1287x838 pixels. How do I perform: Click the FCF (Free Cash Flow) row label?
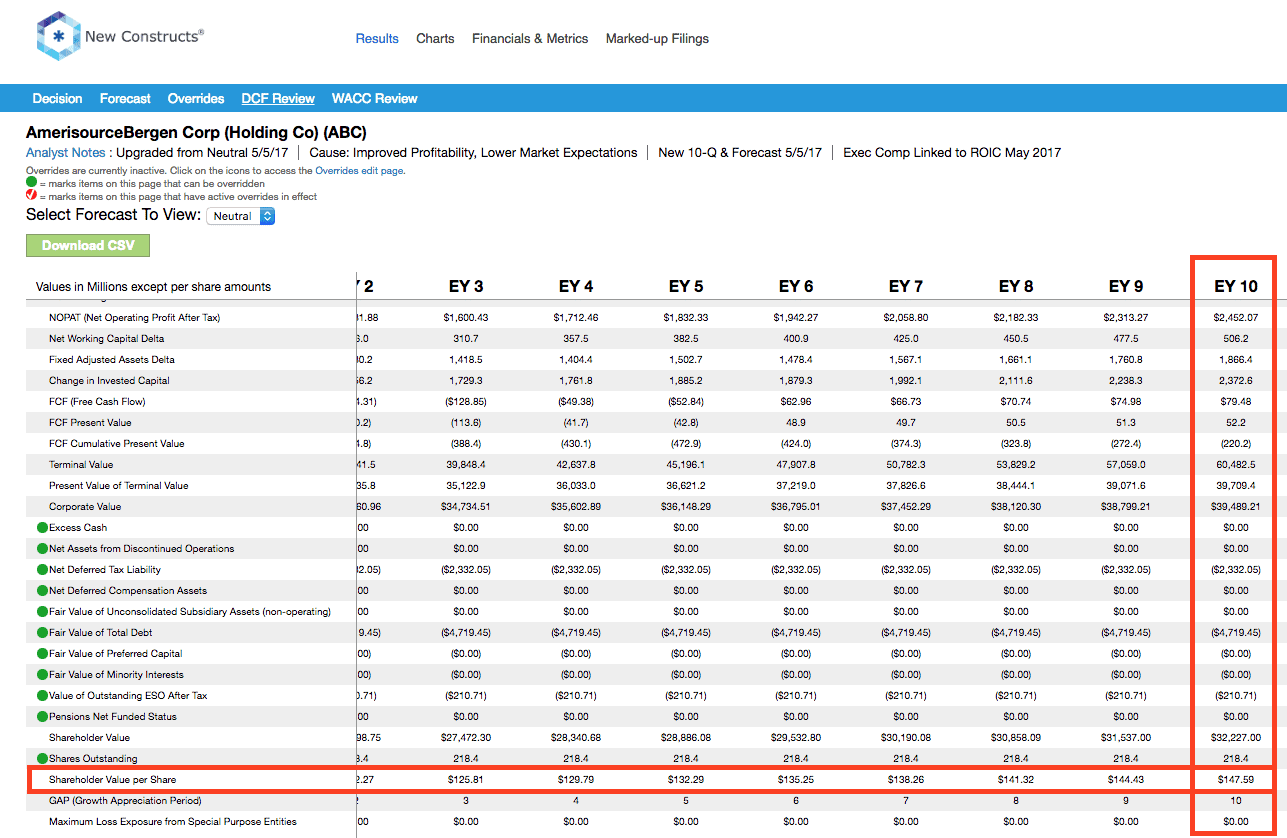click(x=97, y=402)
